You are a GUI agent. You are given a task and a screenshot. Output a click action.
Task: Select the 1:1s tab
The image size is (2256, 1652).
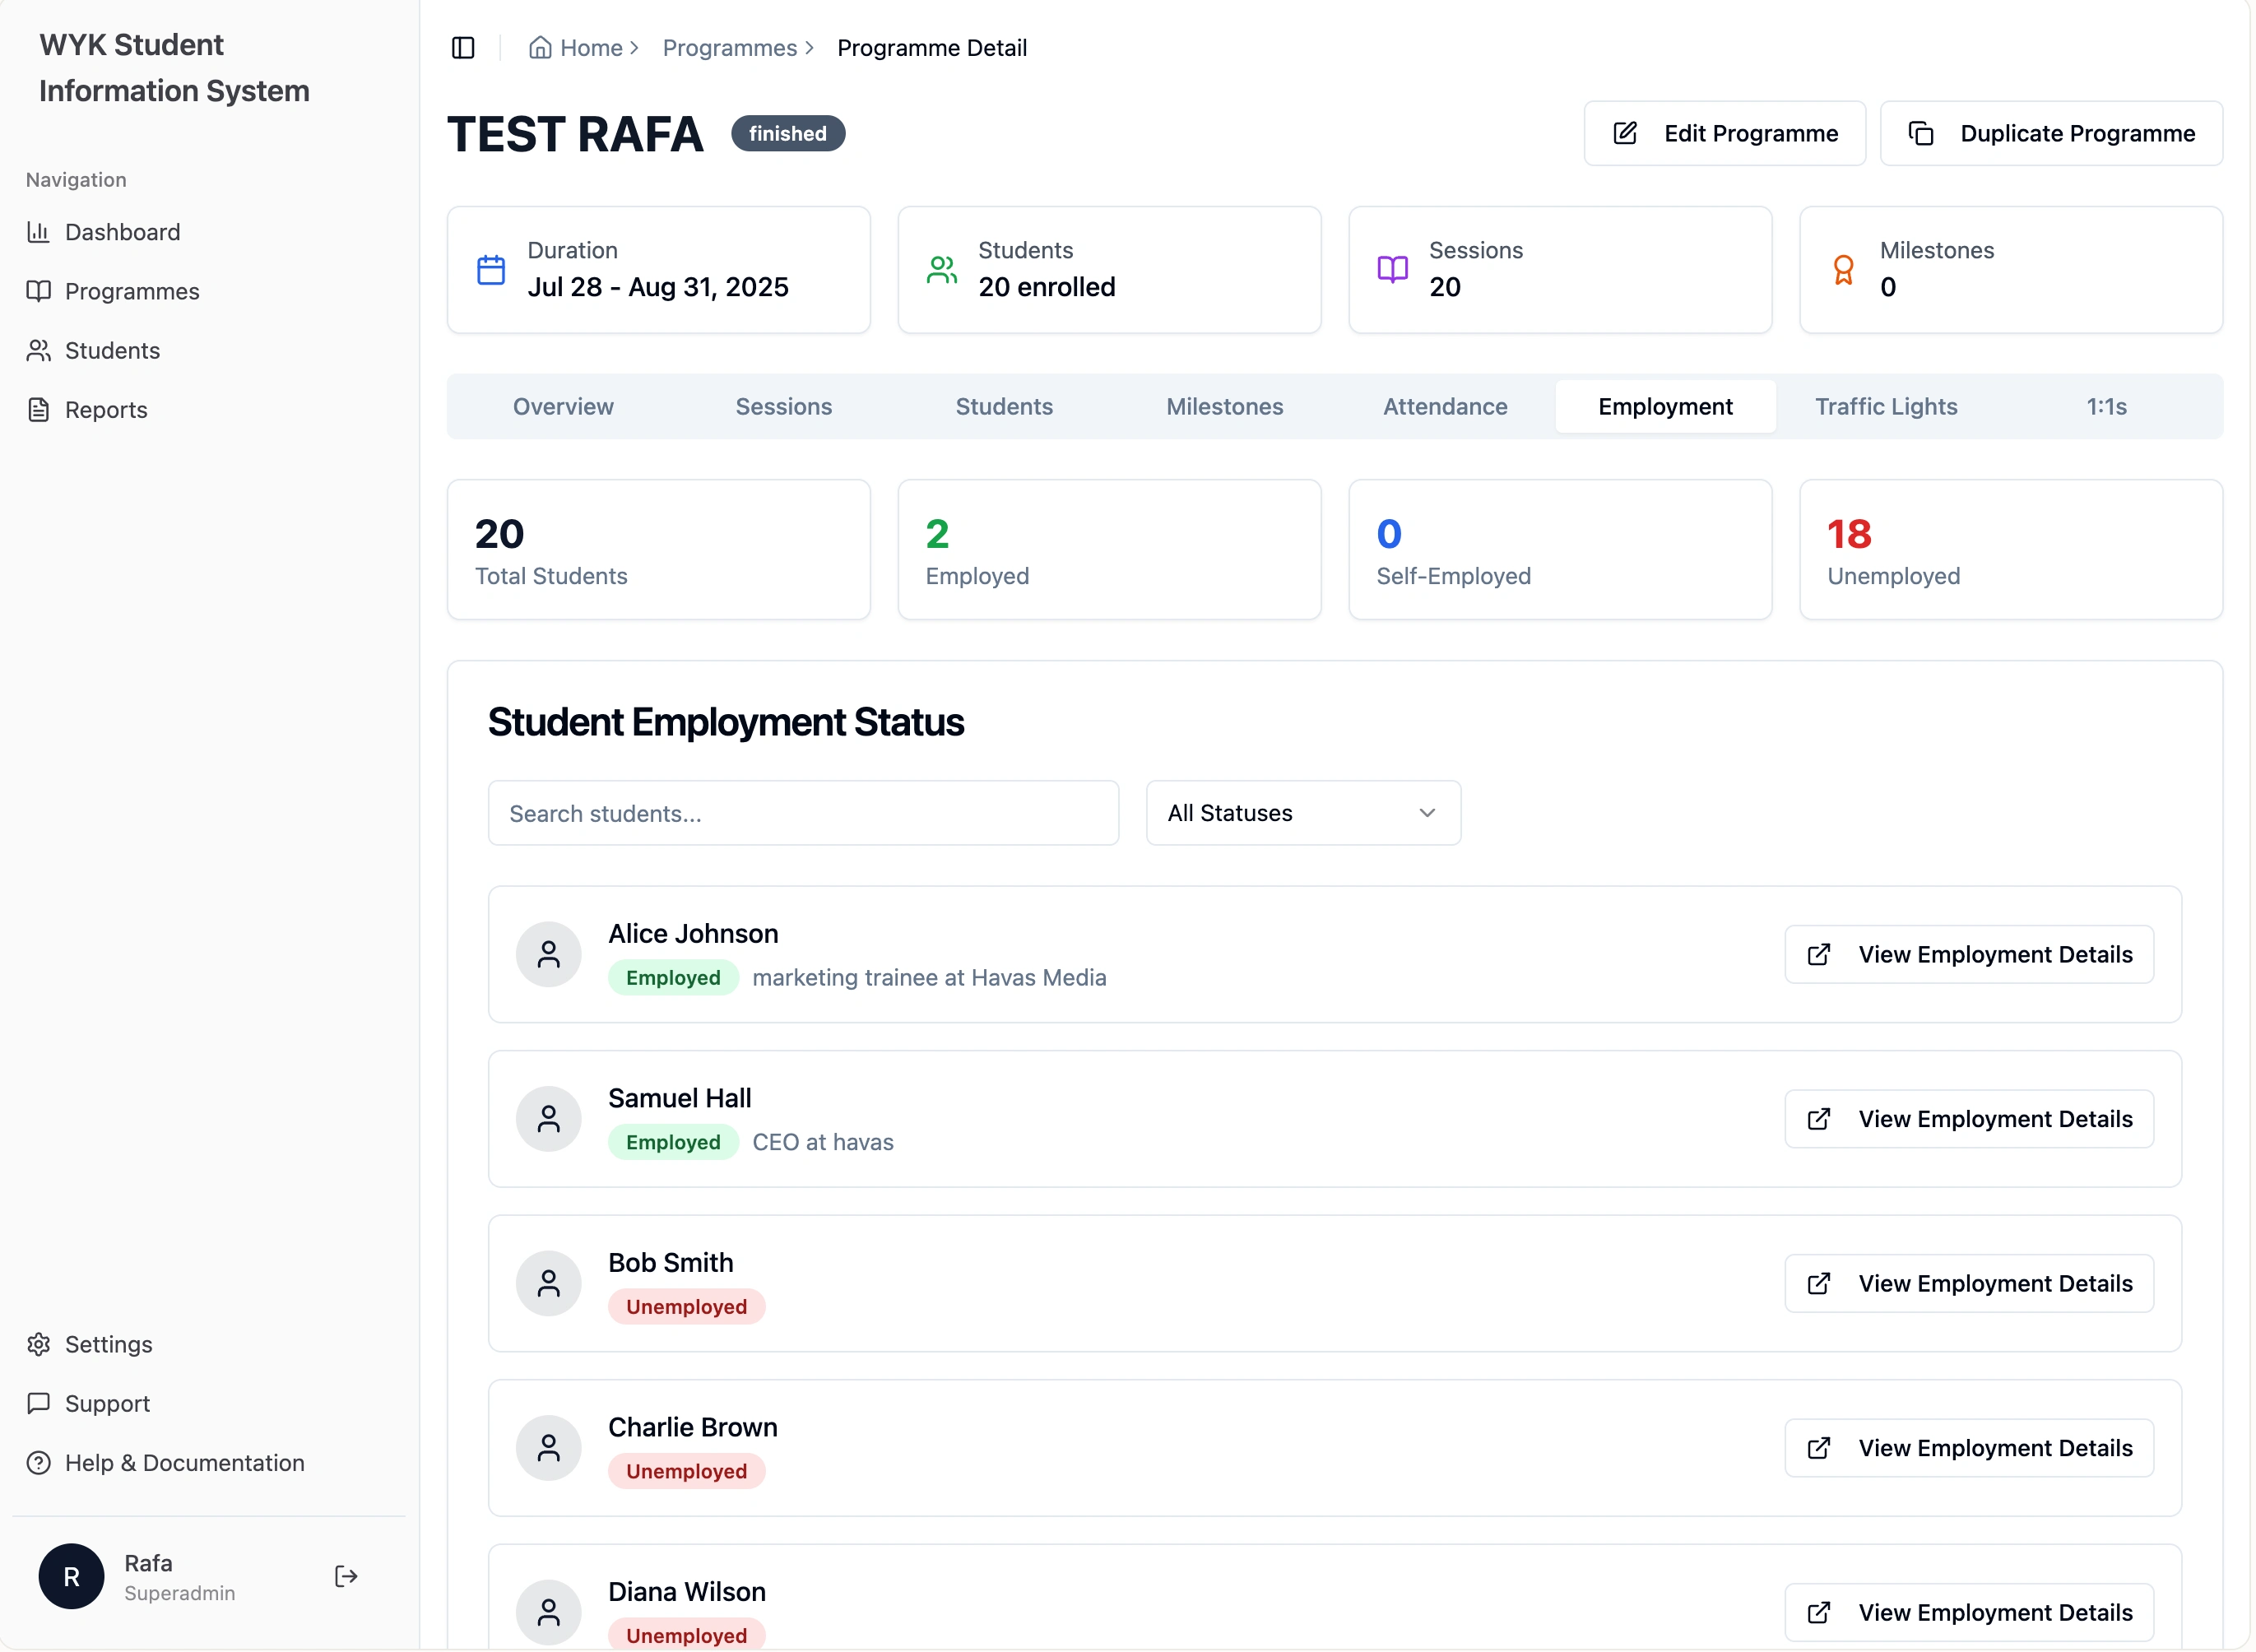tap(2105, 407)
